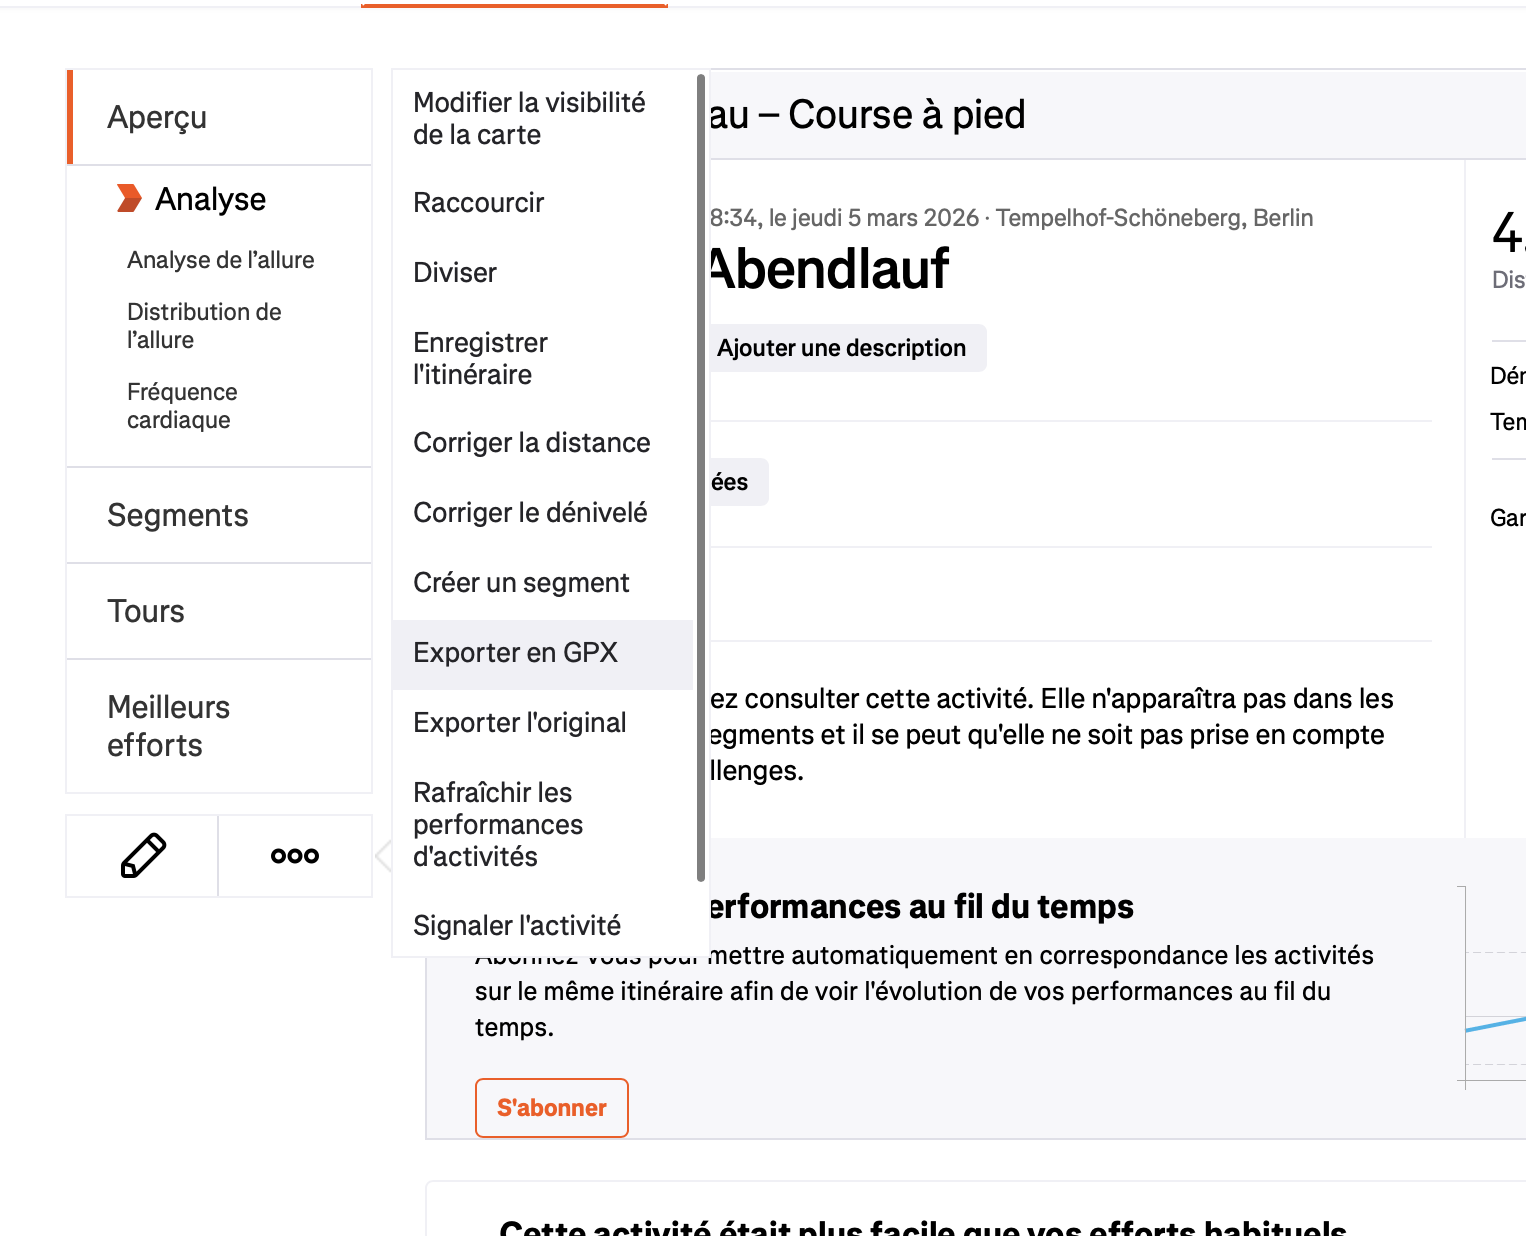Choose Enregistrer l'itinéraire
The height and width of the screenshot is (1236, 1526).
click(480, 358)
